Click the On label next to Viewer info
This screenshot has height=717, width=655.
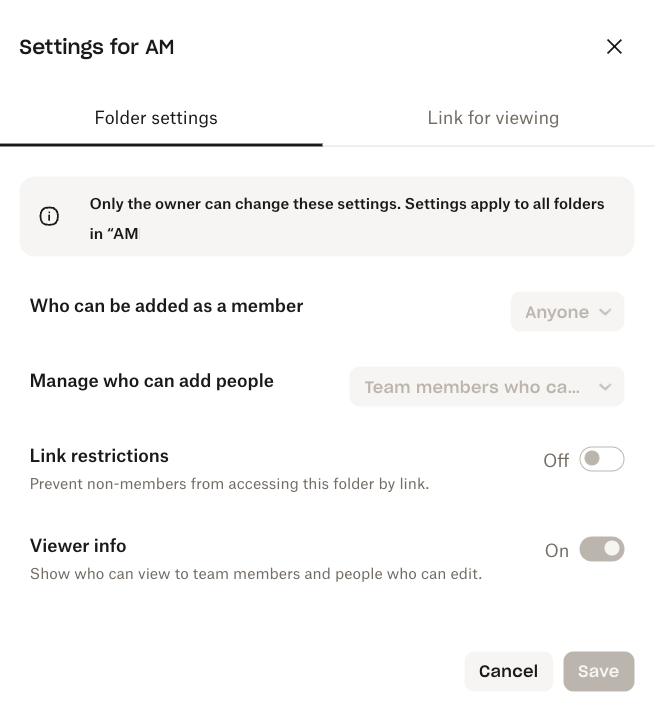click(x=557, y=551)
